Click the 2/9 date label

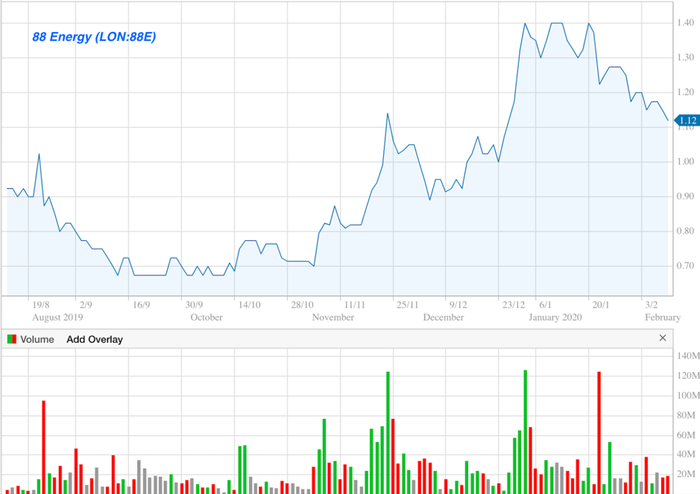[86, 305]
